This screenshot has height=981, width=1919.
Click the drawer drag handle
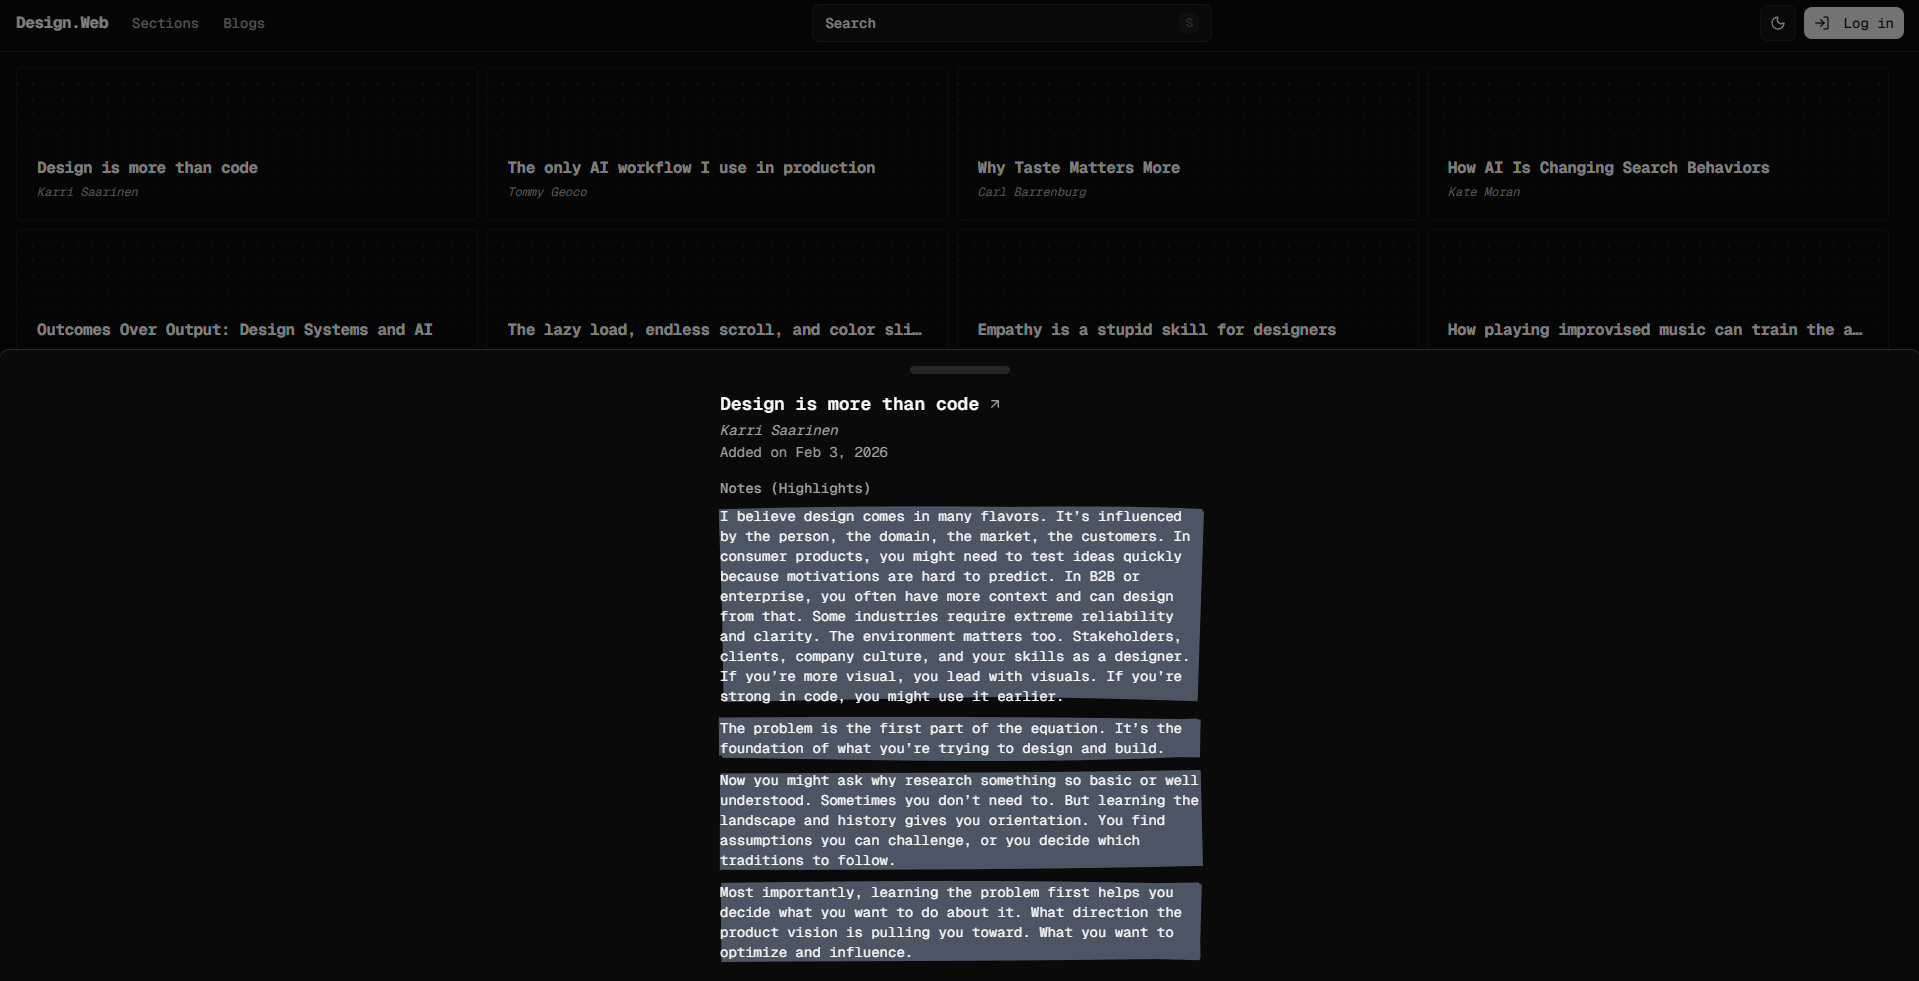(959, 369)
